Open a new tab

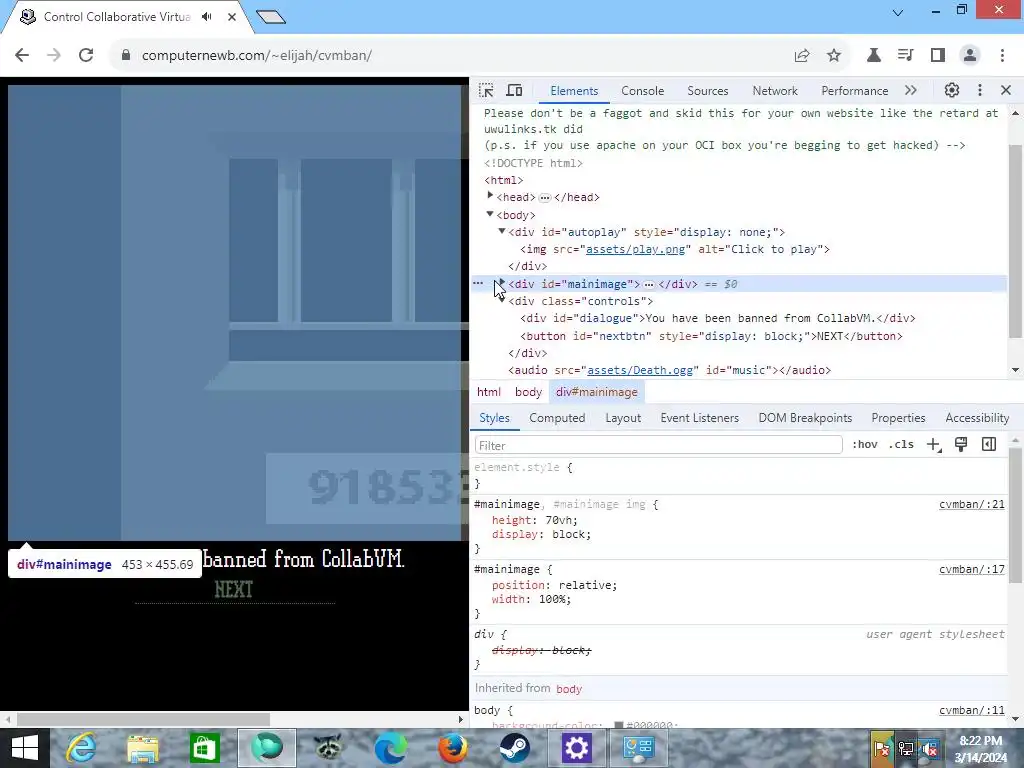(x=271, y=17)
